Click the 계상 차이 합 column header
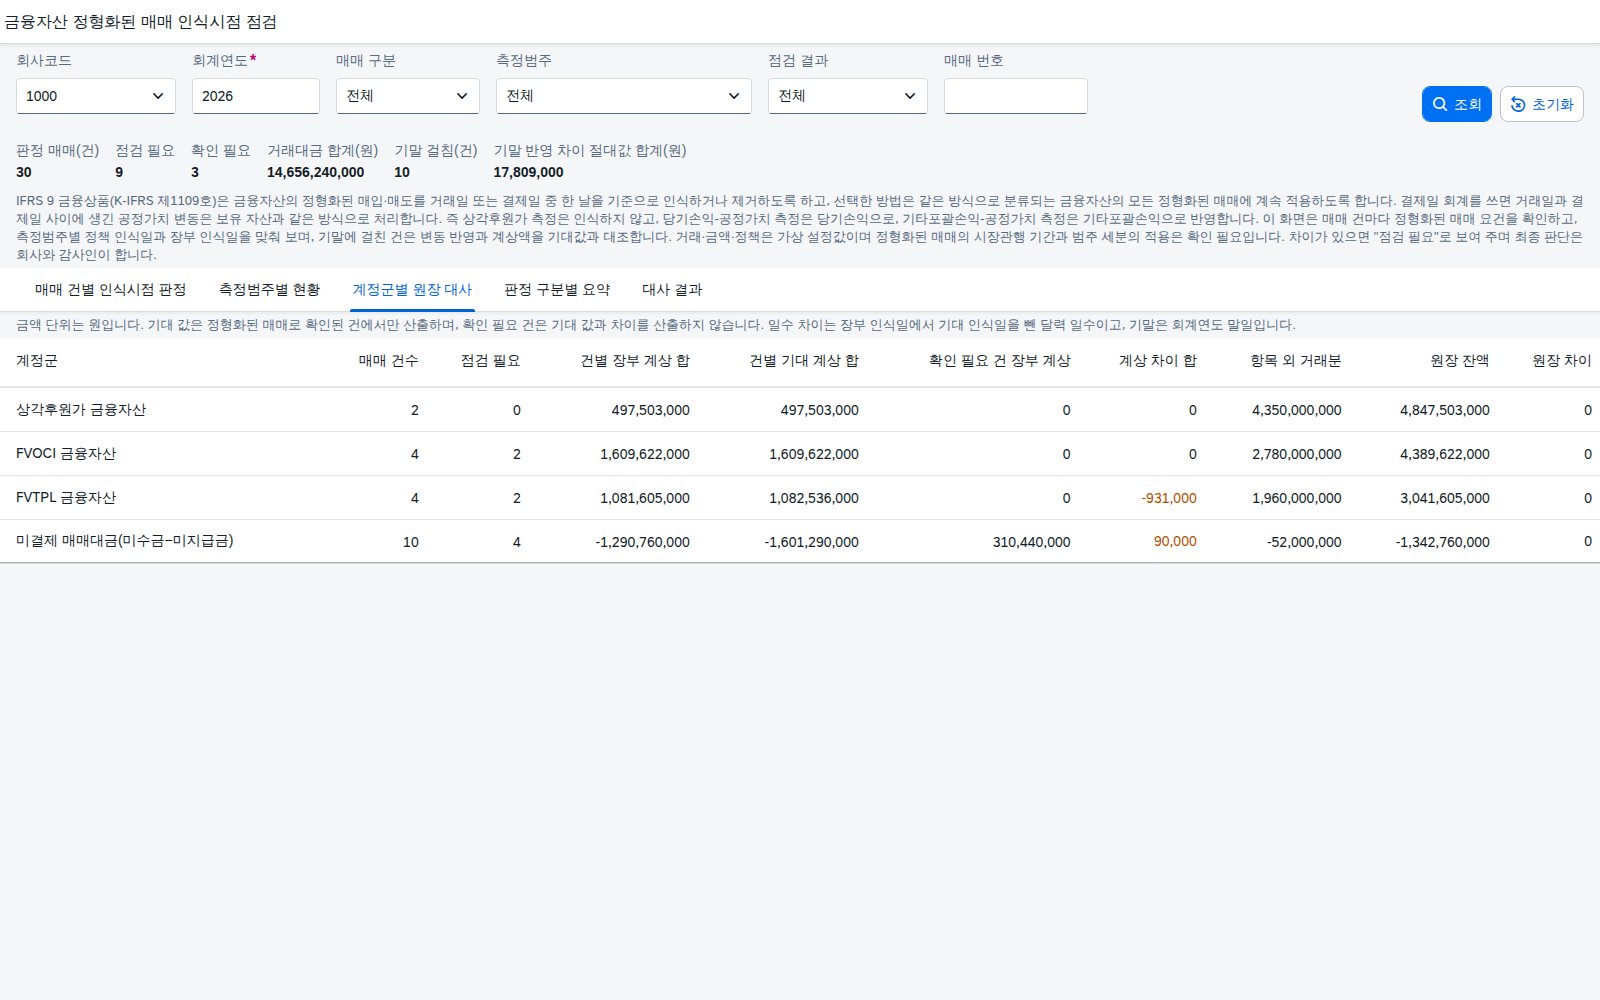The height and width of the screenshot is (1000, 1600). (1157, 361)
